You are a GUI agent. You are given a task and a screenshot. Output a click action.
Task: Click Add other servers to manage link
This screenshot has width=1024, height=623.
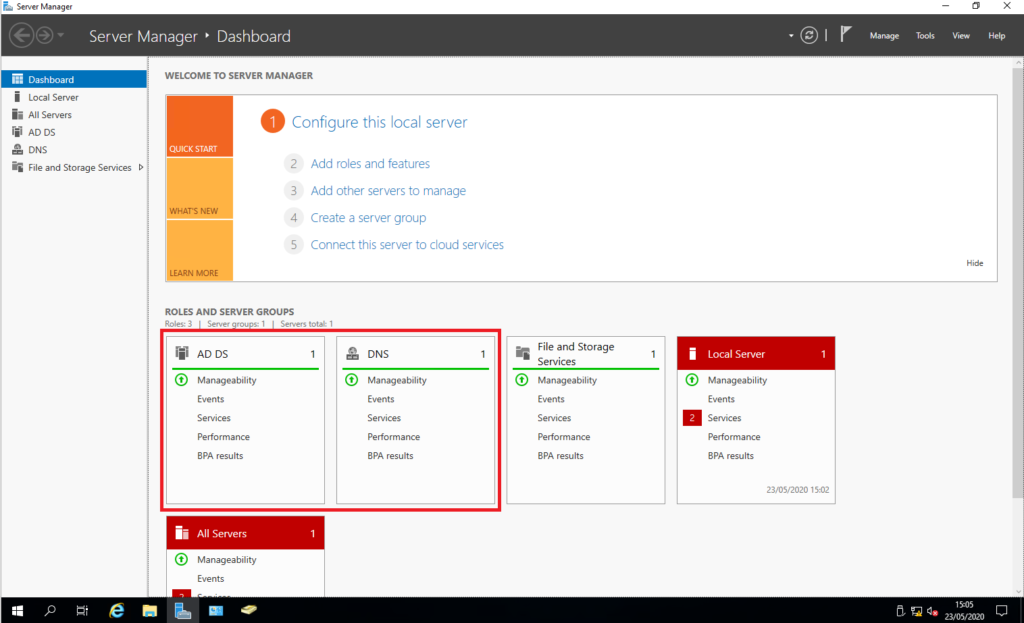(x=389, y=191)
